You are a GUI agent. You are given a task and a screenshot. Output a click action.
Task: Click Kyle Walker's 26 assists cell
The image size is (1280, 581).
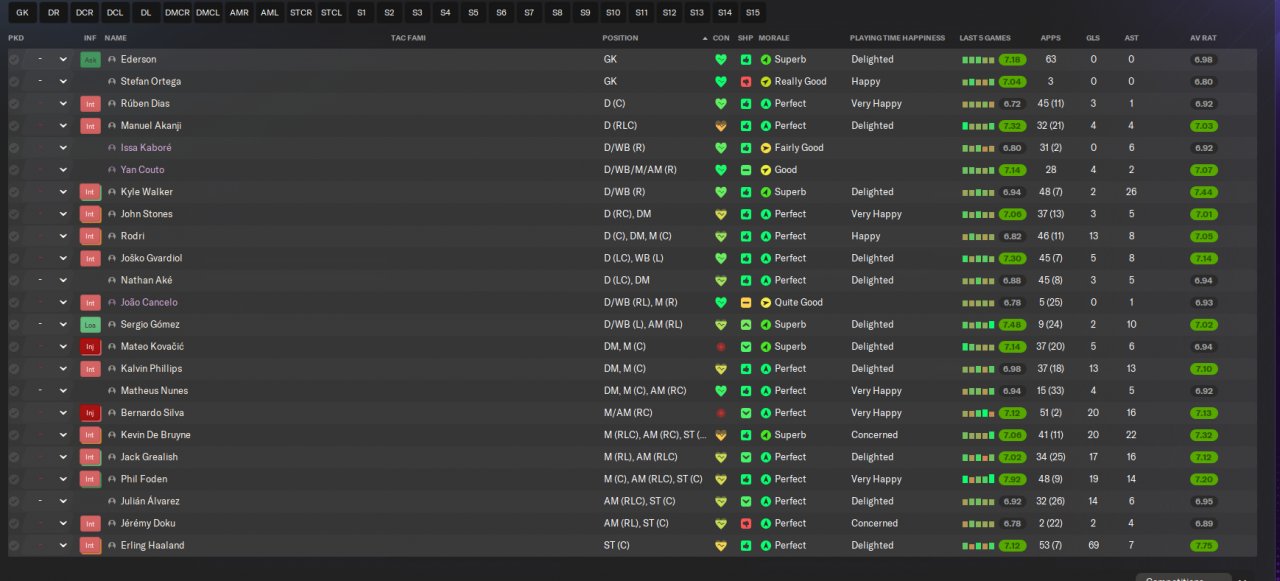tap(1131, 191)
